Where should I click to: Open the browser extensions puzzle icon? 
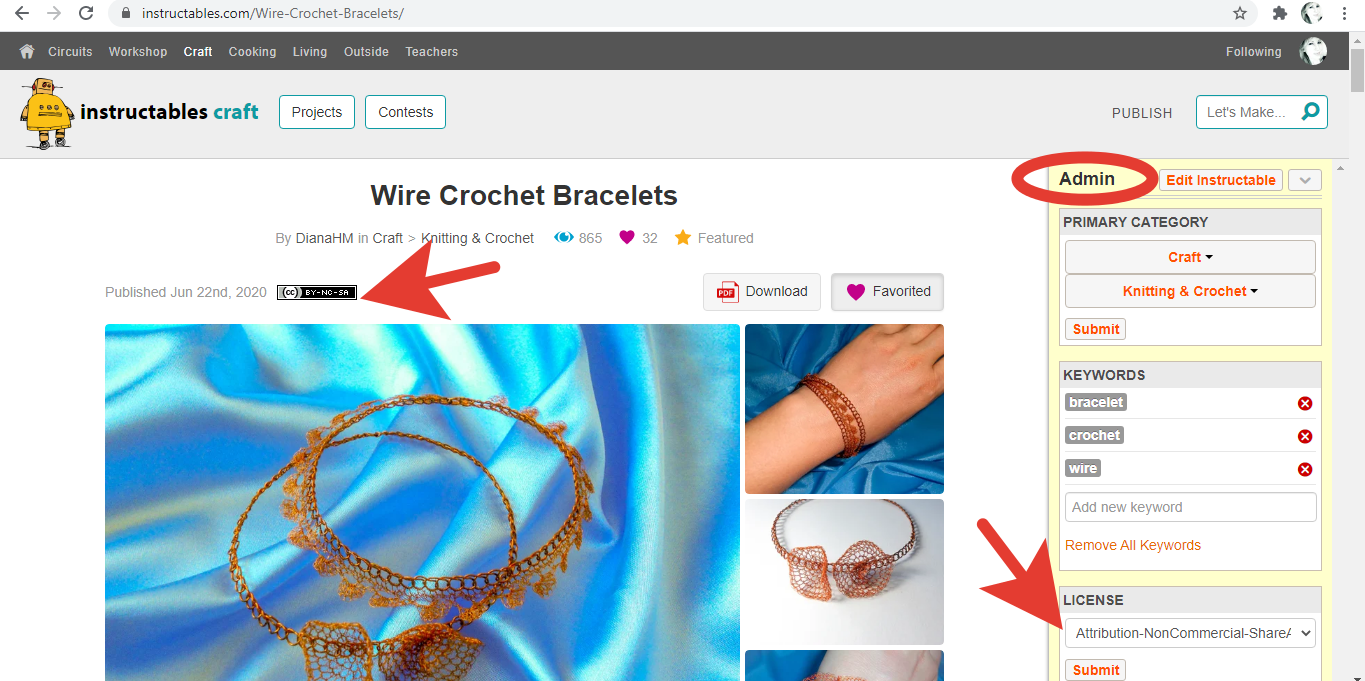pyautogui.click(x=1279, y=14)
